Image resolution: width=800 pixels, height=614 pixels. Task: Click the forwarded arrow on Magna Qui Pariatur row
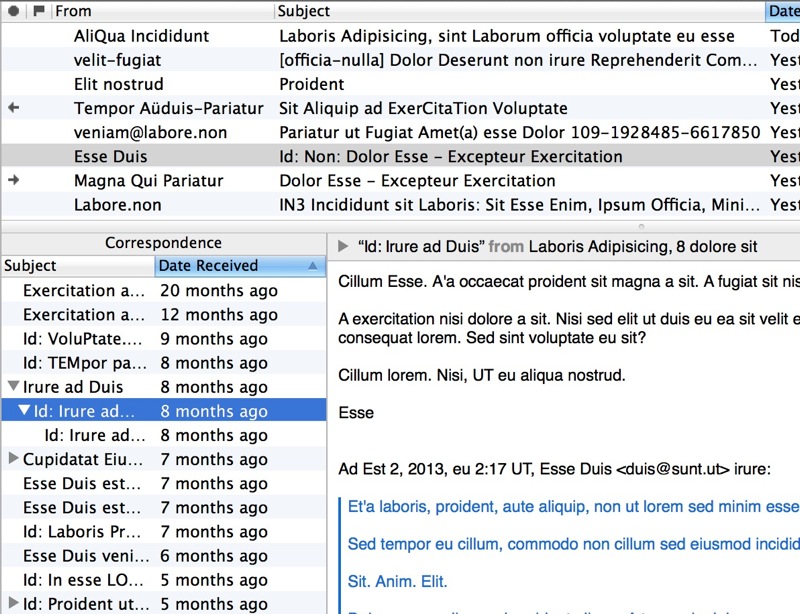tap(14, 180)
